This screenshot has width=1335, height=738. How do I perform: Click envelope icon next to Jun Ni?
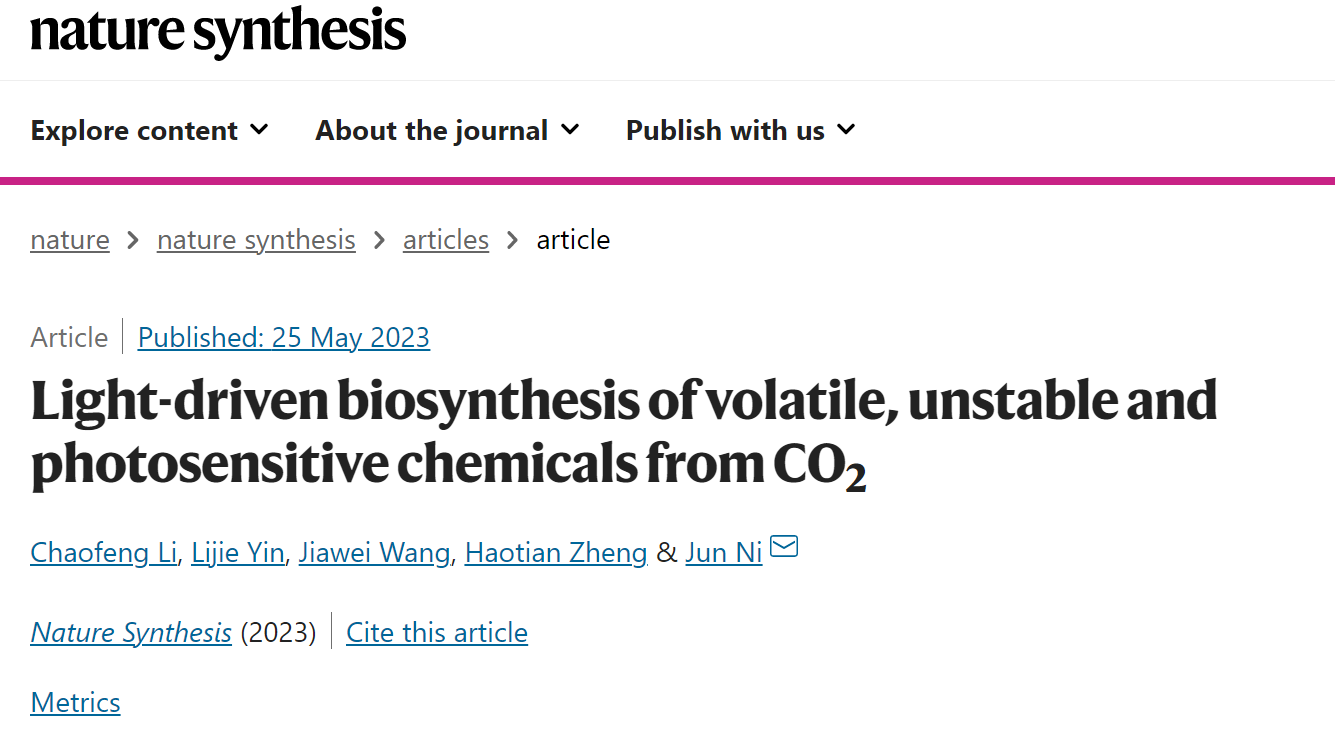(784, 547)
